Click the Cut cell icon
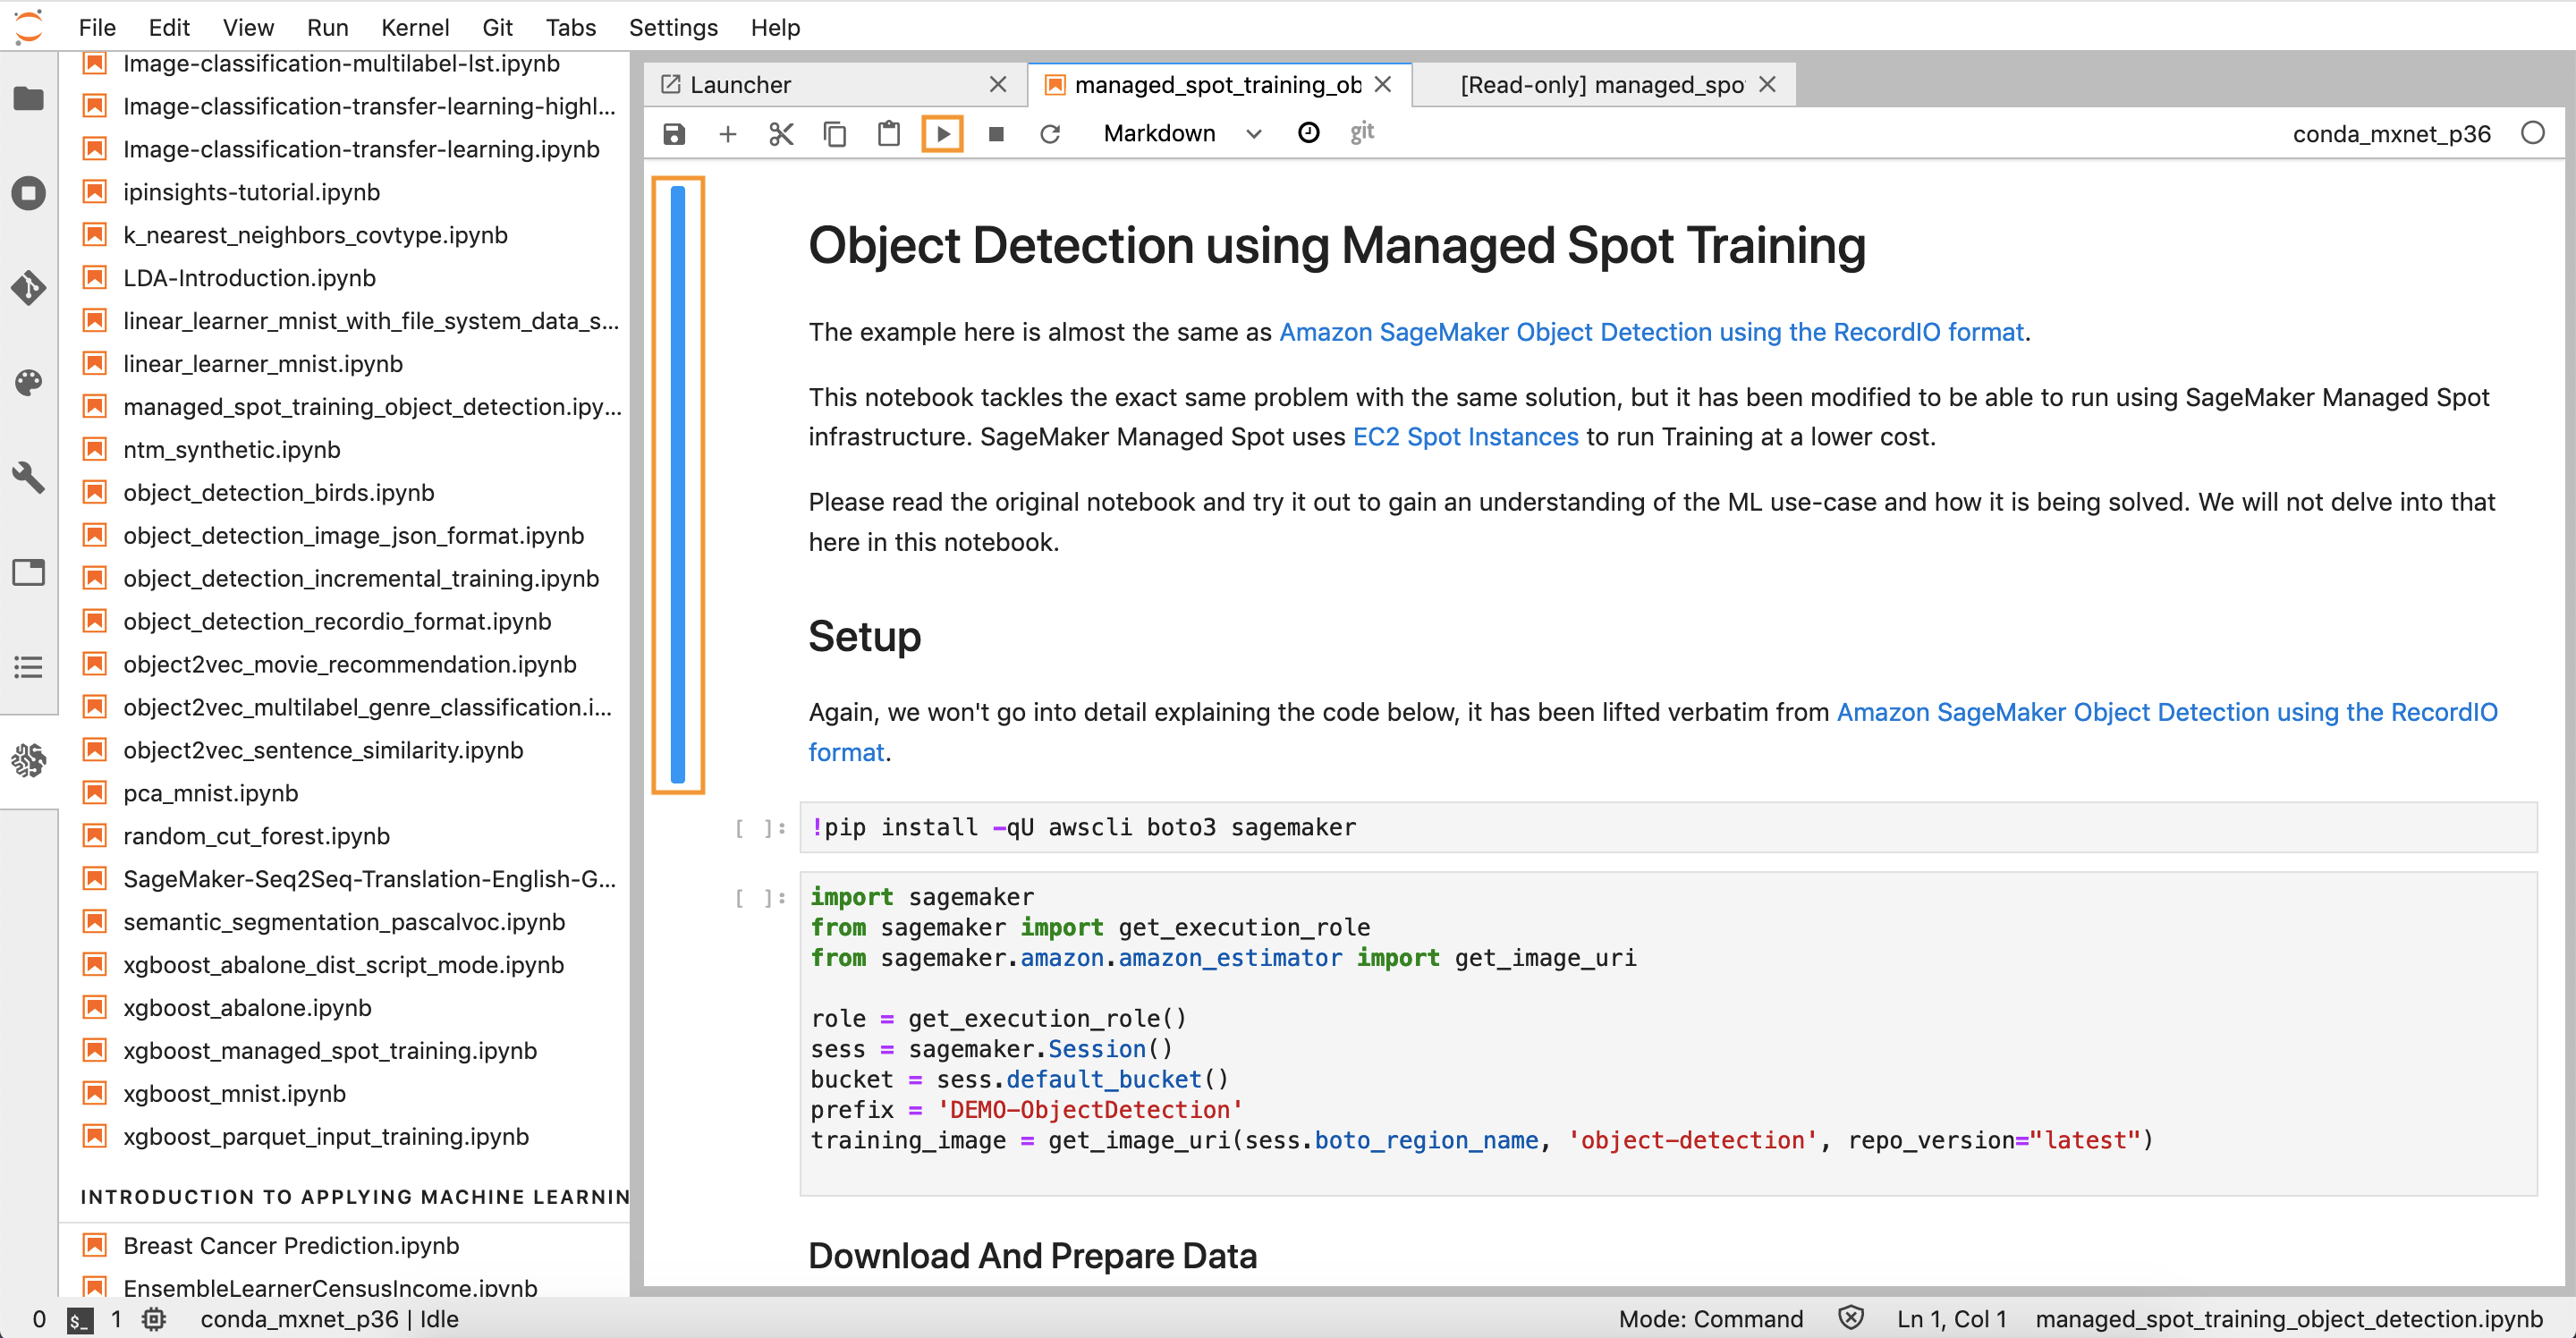The height and width of the screenshot is (1338, 2576). pyautogui.click(x=780, y=131)
